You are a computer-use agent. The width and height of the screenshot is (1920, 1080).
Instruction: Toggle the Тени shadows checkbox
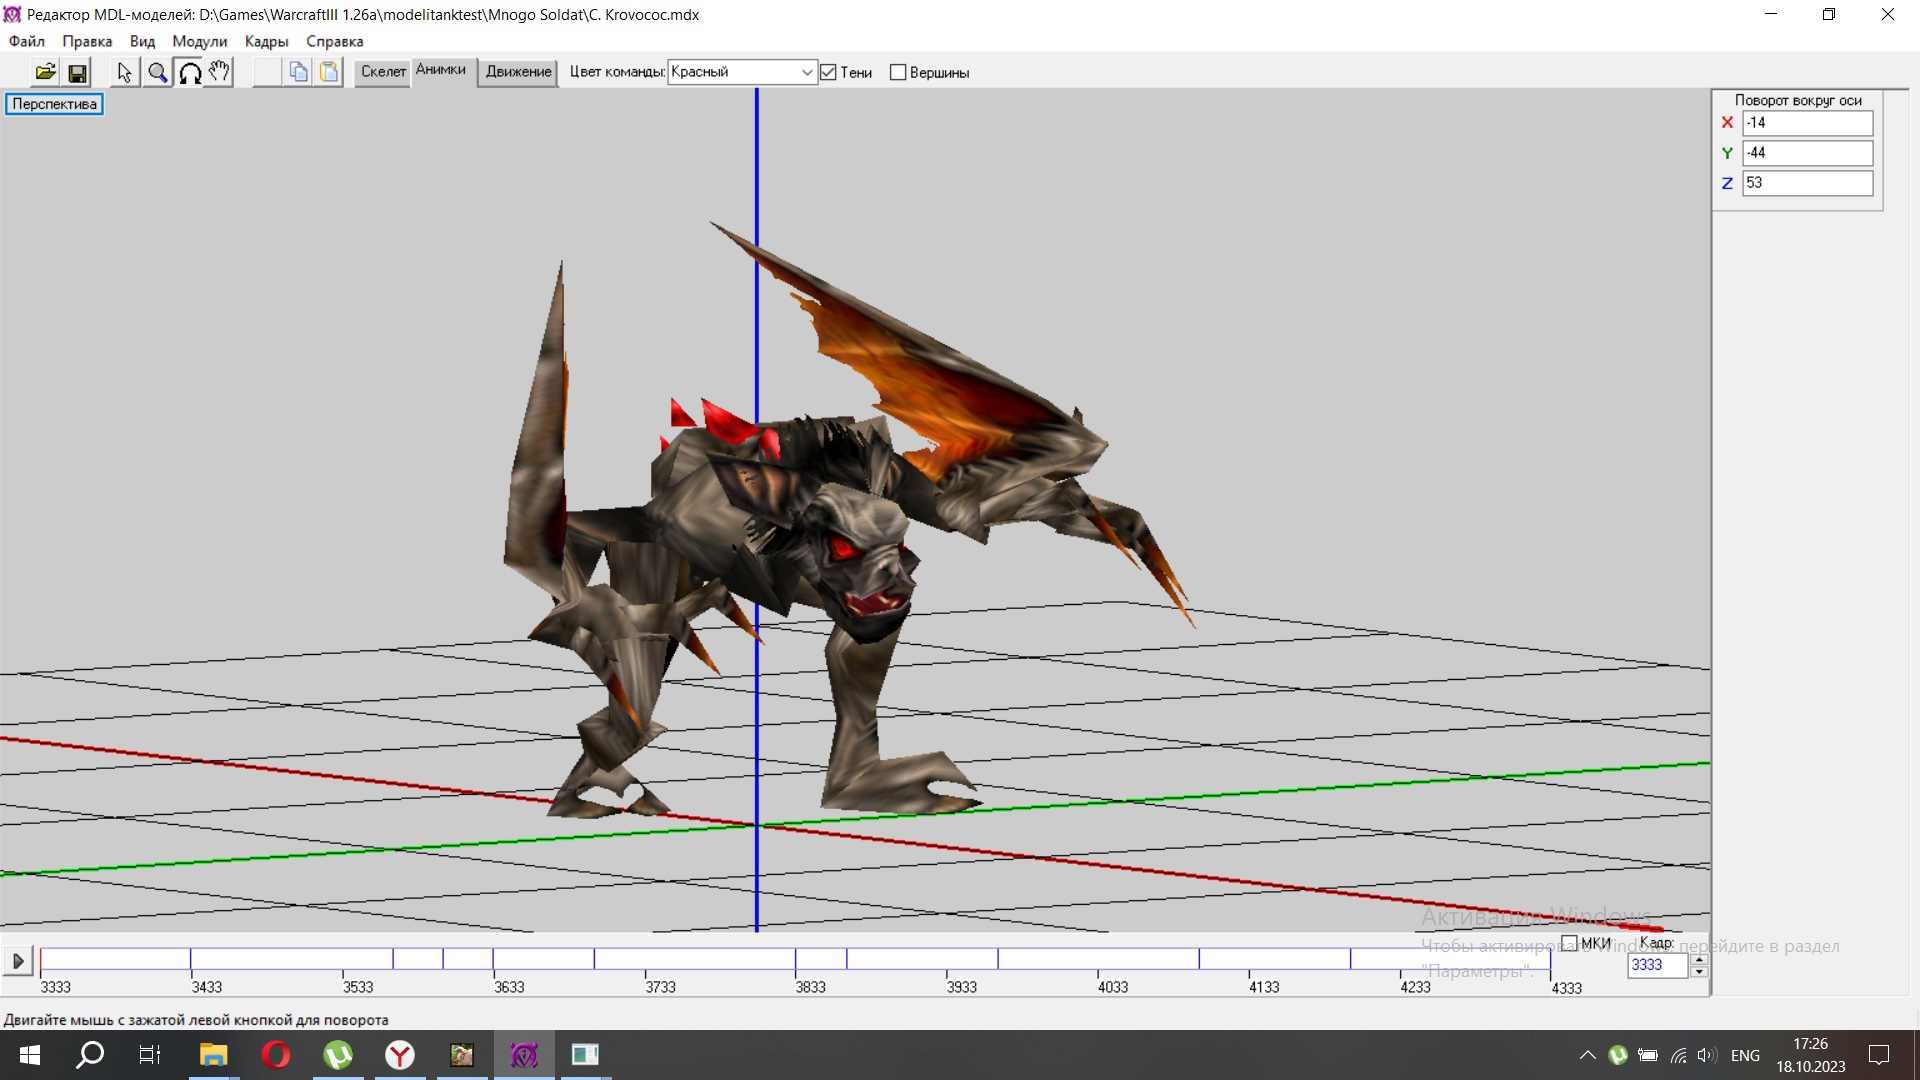coord(828,72)
